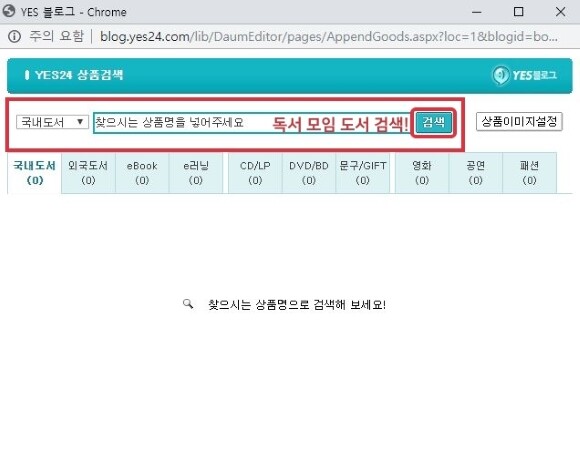Click the 검색 button
This screenshot has width=580, height=453.
434,122
